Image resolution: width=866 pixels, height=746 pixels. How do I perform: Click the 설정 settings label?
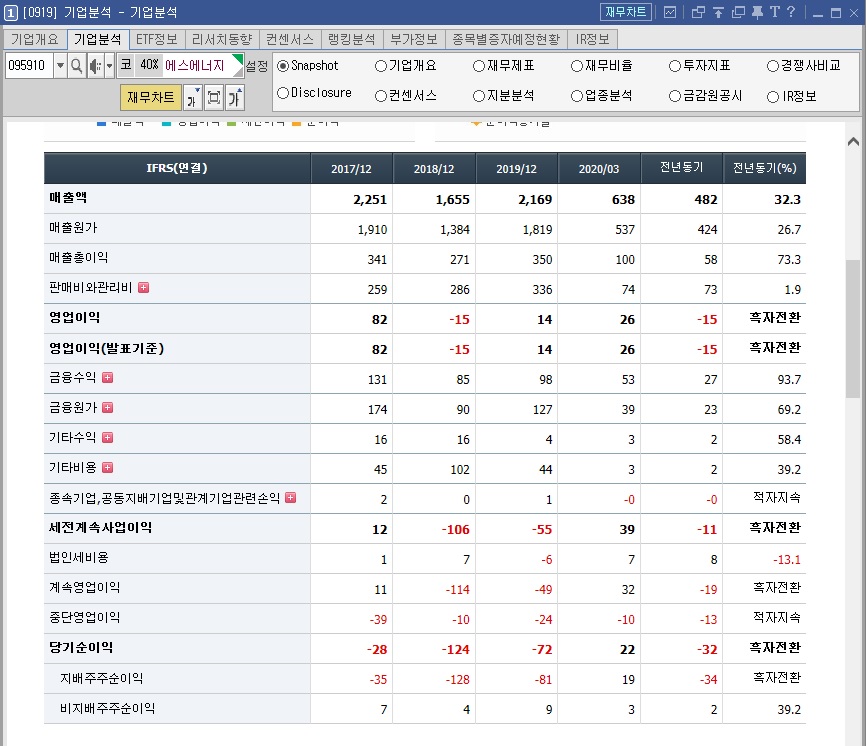point(256,66)
